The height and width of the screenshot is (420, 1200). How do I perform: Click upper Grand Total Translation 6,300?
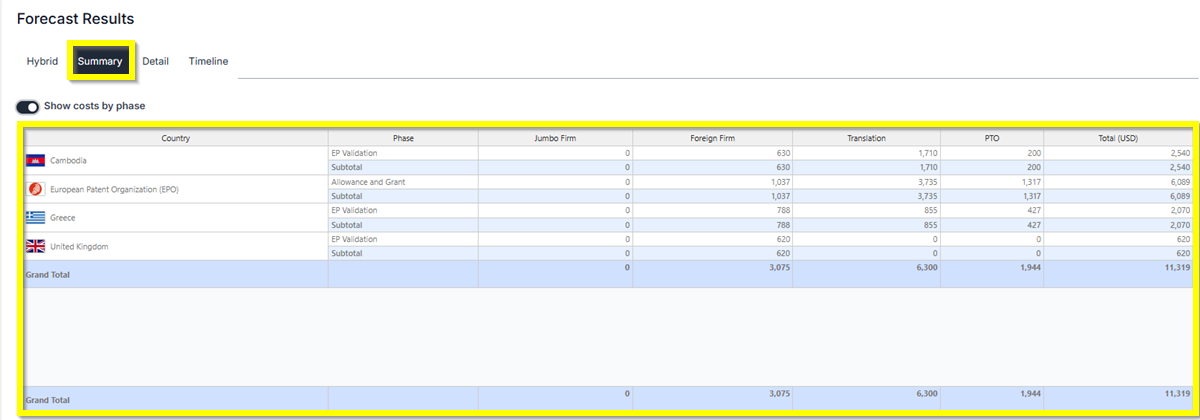point(925,268)
